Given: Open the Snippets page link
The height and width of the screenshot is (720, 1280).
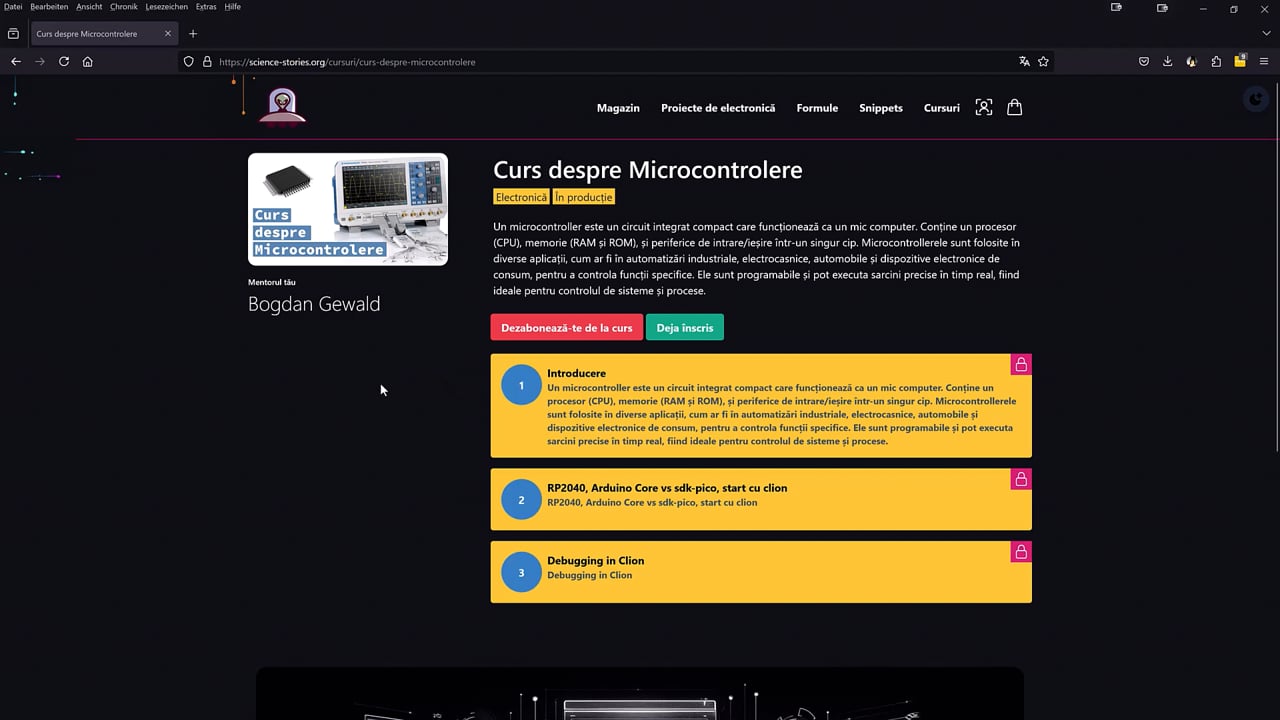Looking at the screenshot, I should [x=881, y=108].
